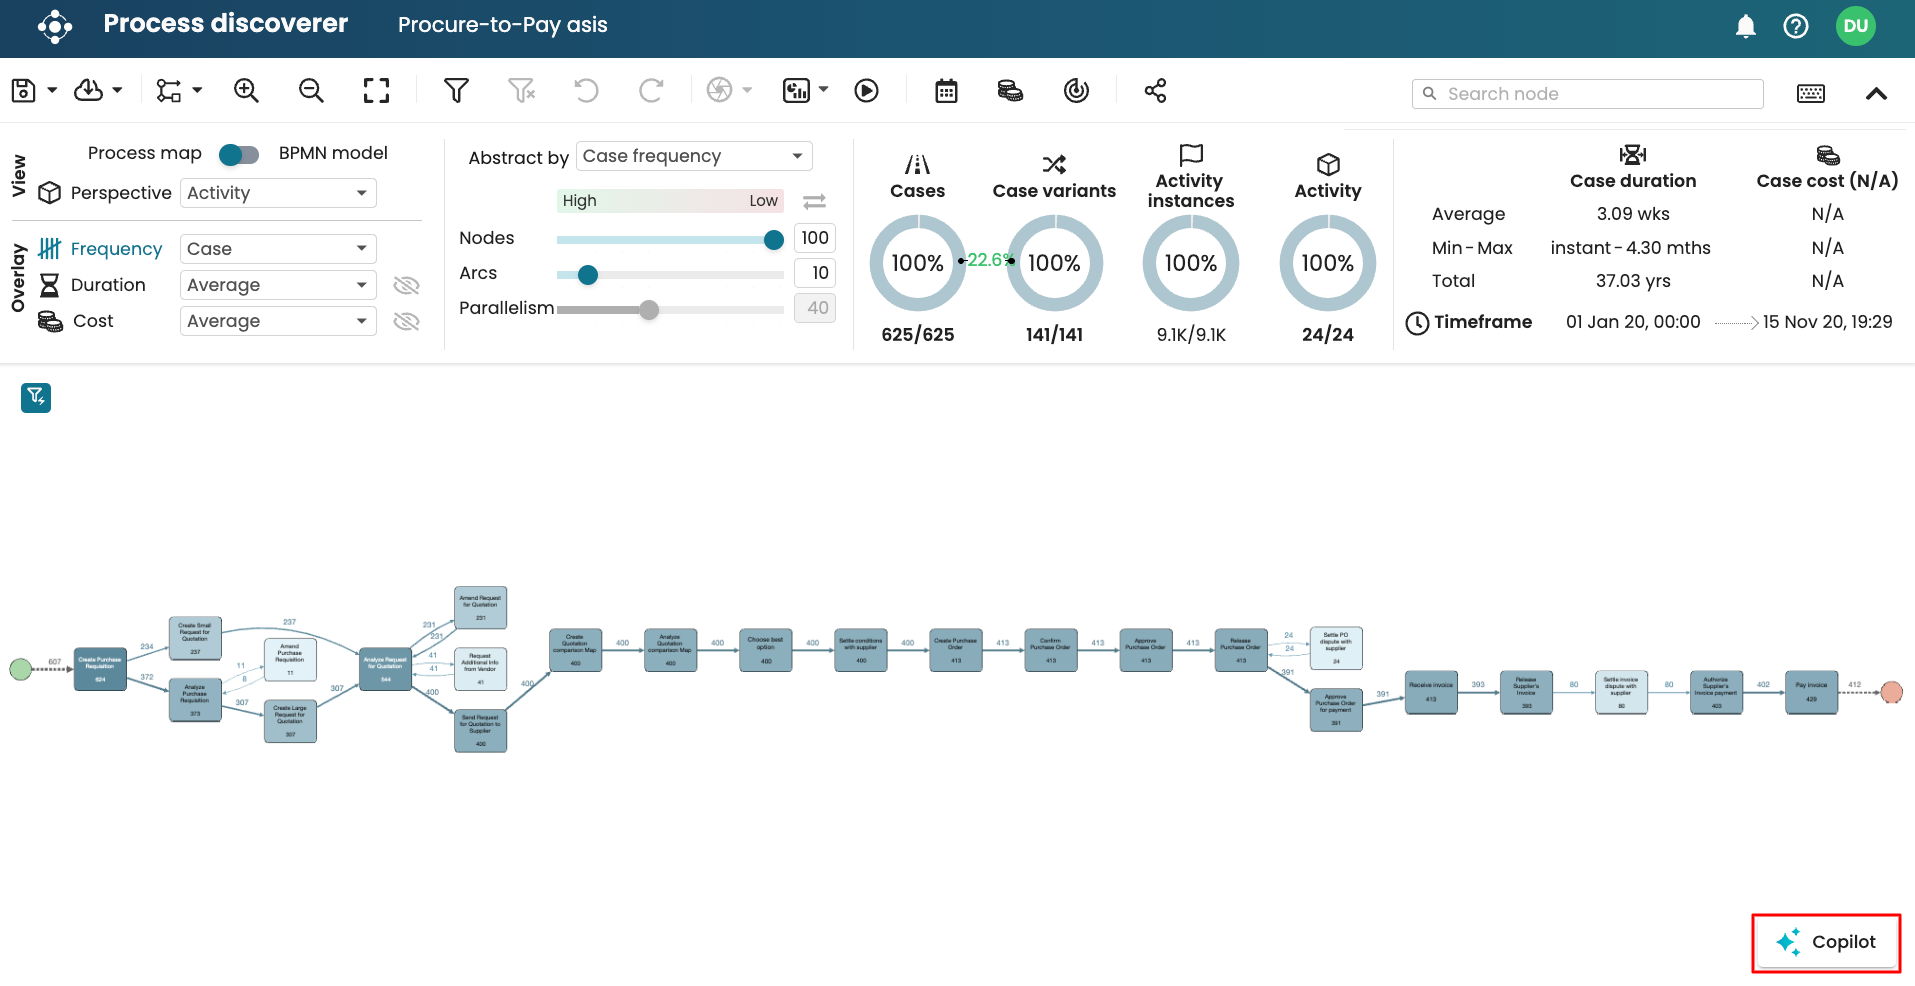Expand the Abstract by Case frequency dropdown
1915x986 pixels.
pyautogui.click(x=694, y=156)
